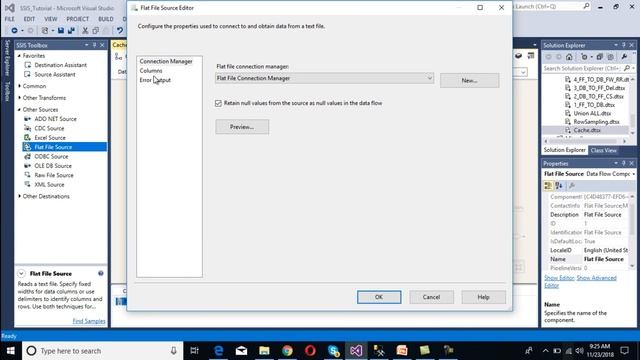
Task: Click Search Solution Explorer input field
Action: (x=582, y=68)
